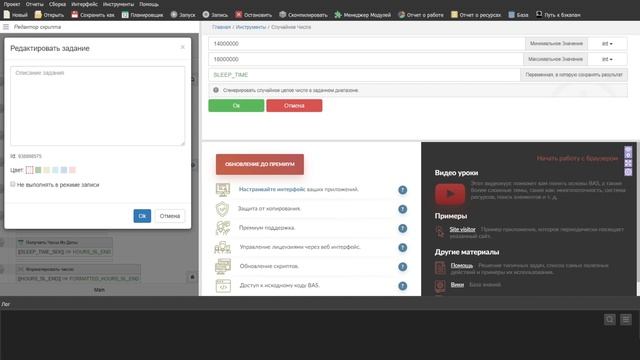This screenshot has height=360, width=640.
Task: Click the maximum value field 16000000
Action: (x=366, y=59)
